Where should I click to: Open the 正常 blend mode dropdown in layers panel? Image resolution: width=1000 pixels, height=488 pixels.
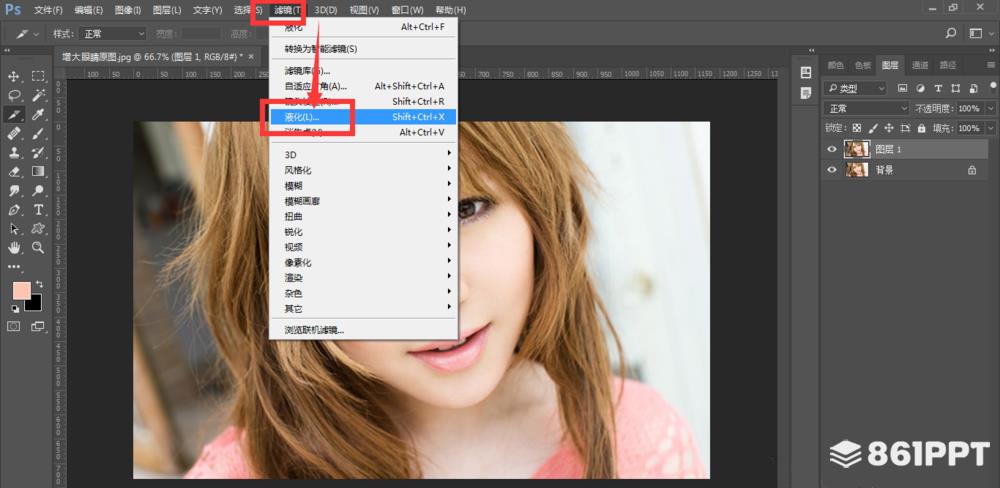click(x=866, y=108)
